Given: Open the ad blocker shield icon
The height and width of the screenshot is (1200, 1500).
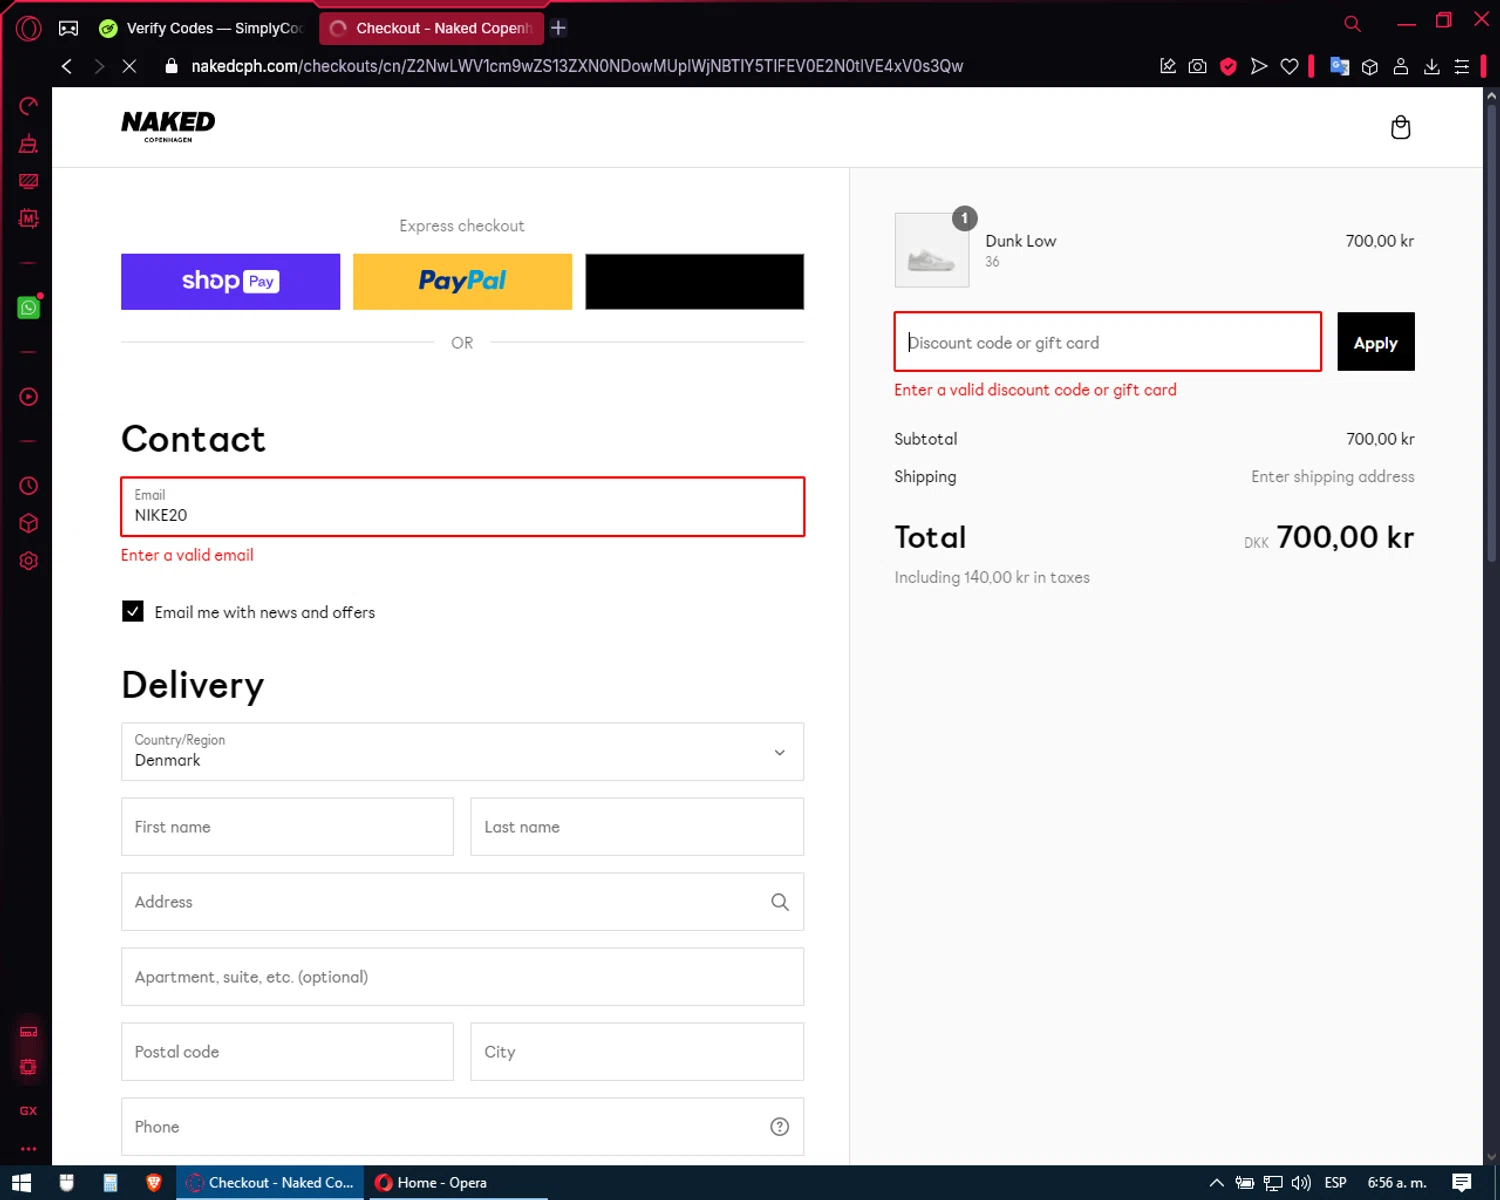Looking at the screenshot, I should (x=1228, y=66).
